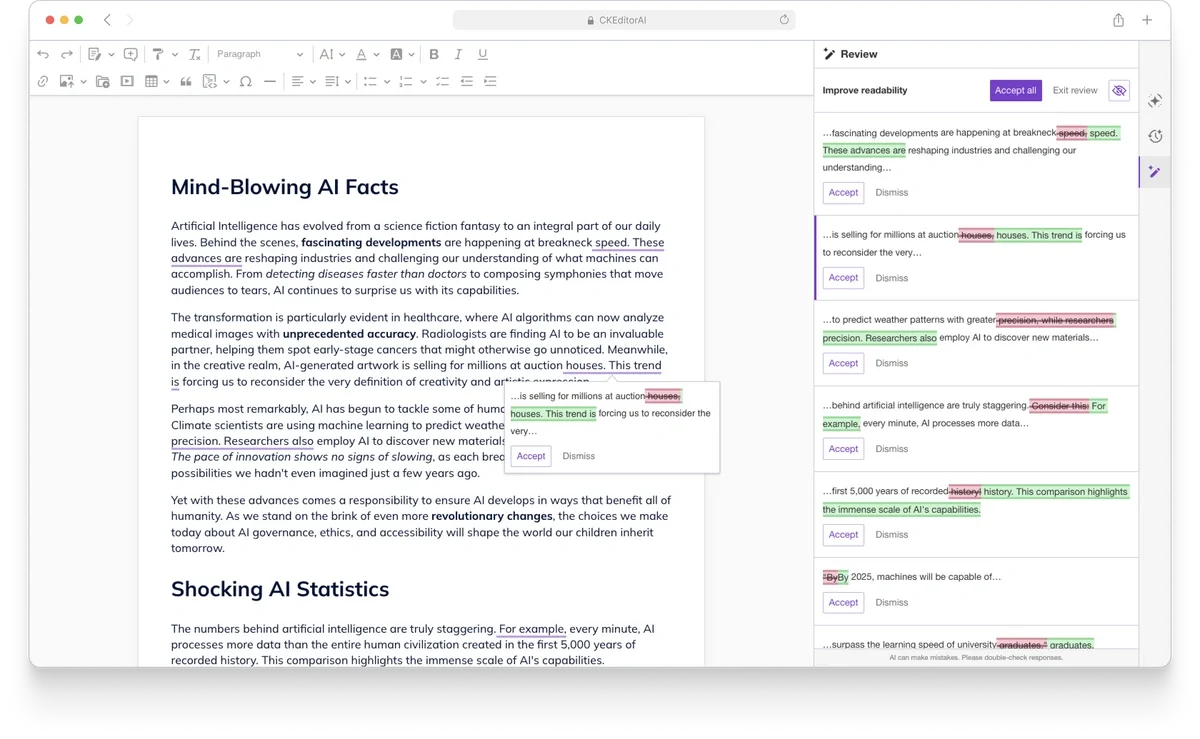Toggle block quote
Screen dimensions: 1200x739
coord(186,81)
